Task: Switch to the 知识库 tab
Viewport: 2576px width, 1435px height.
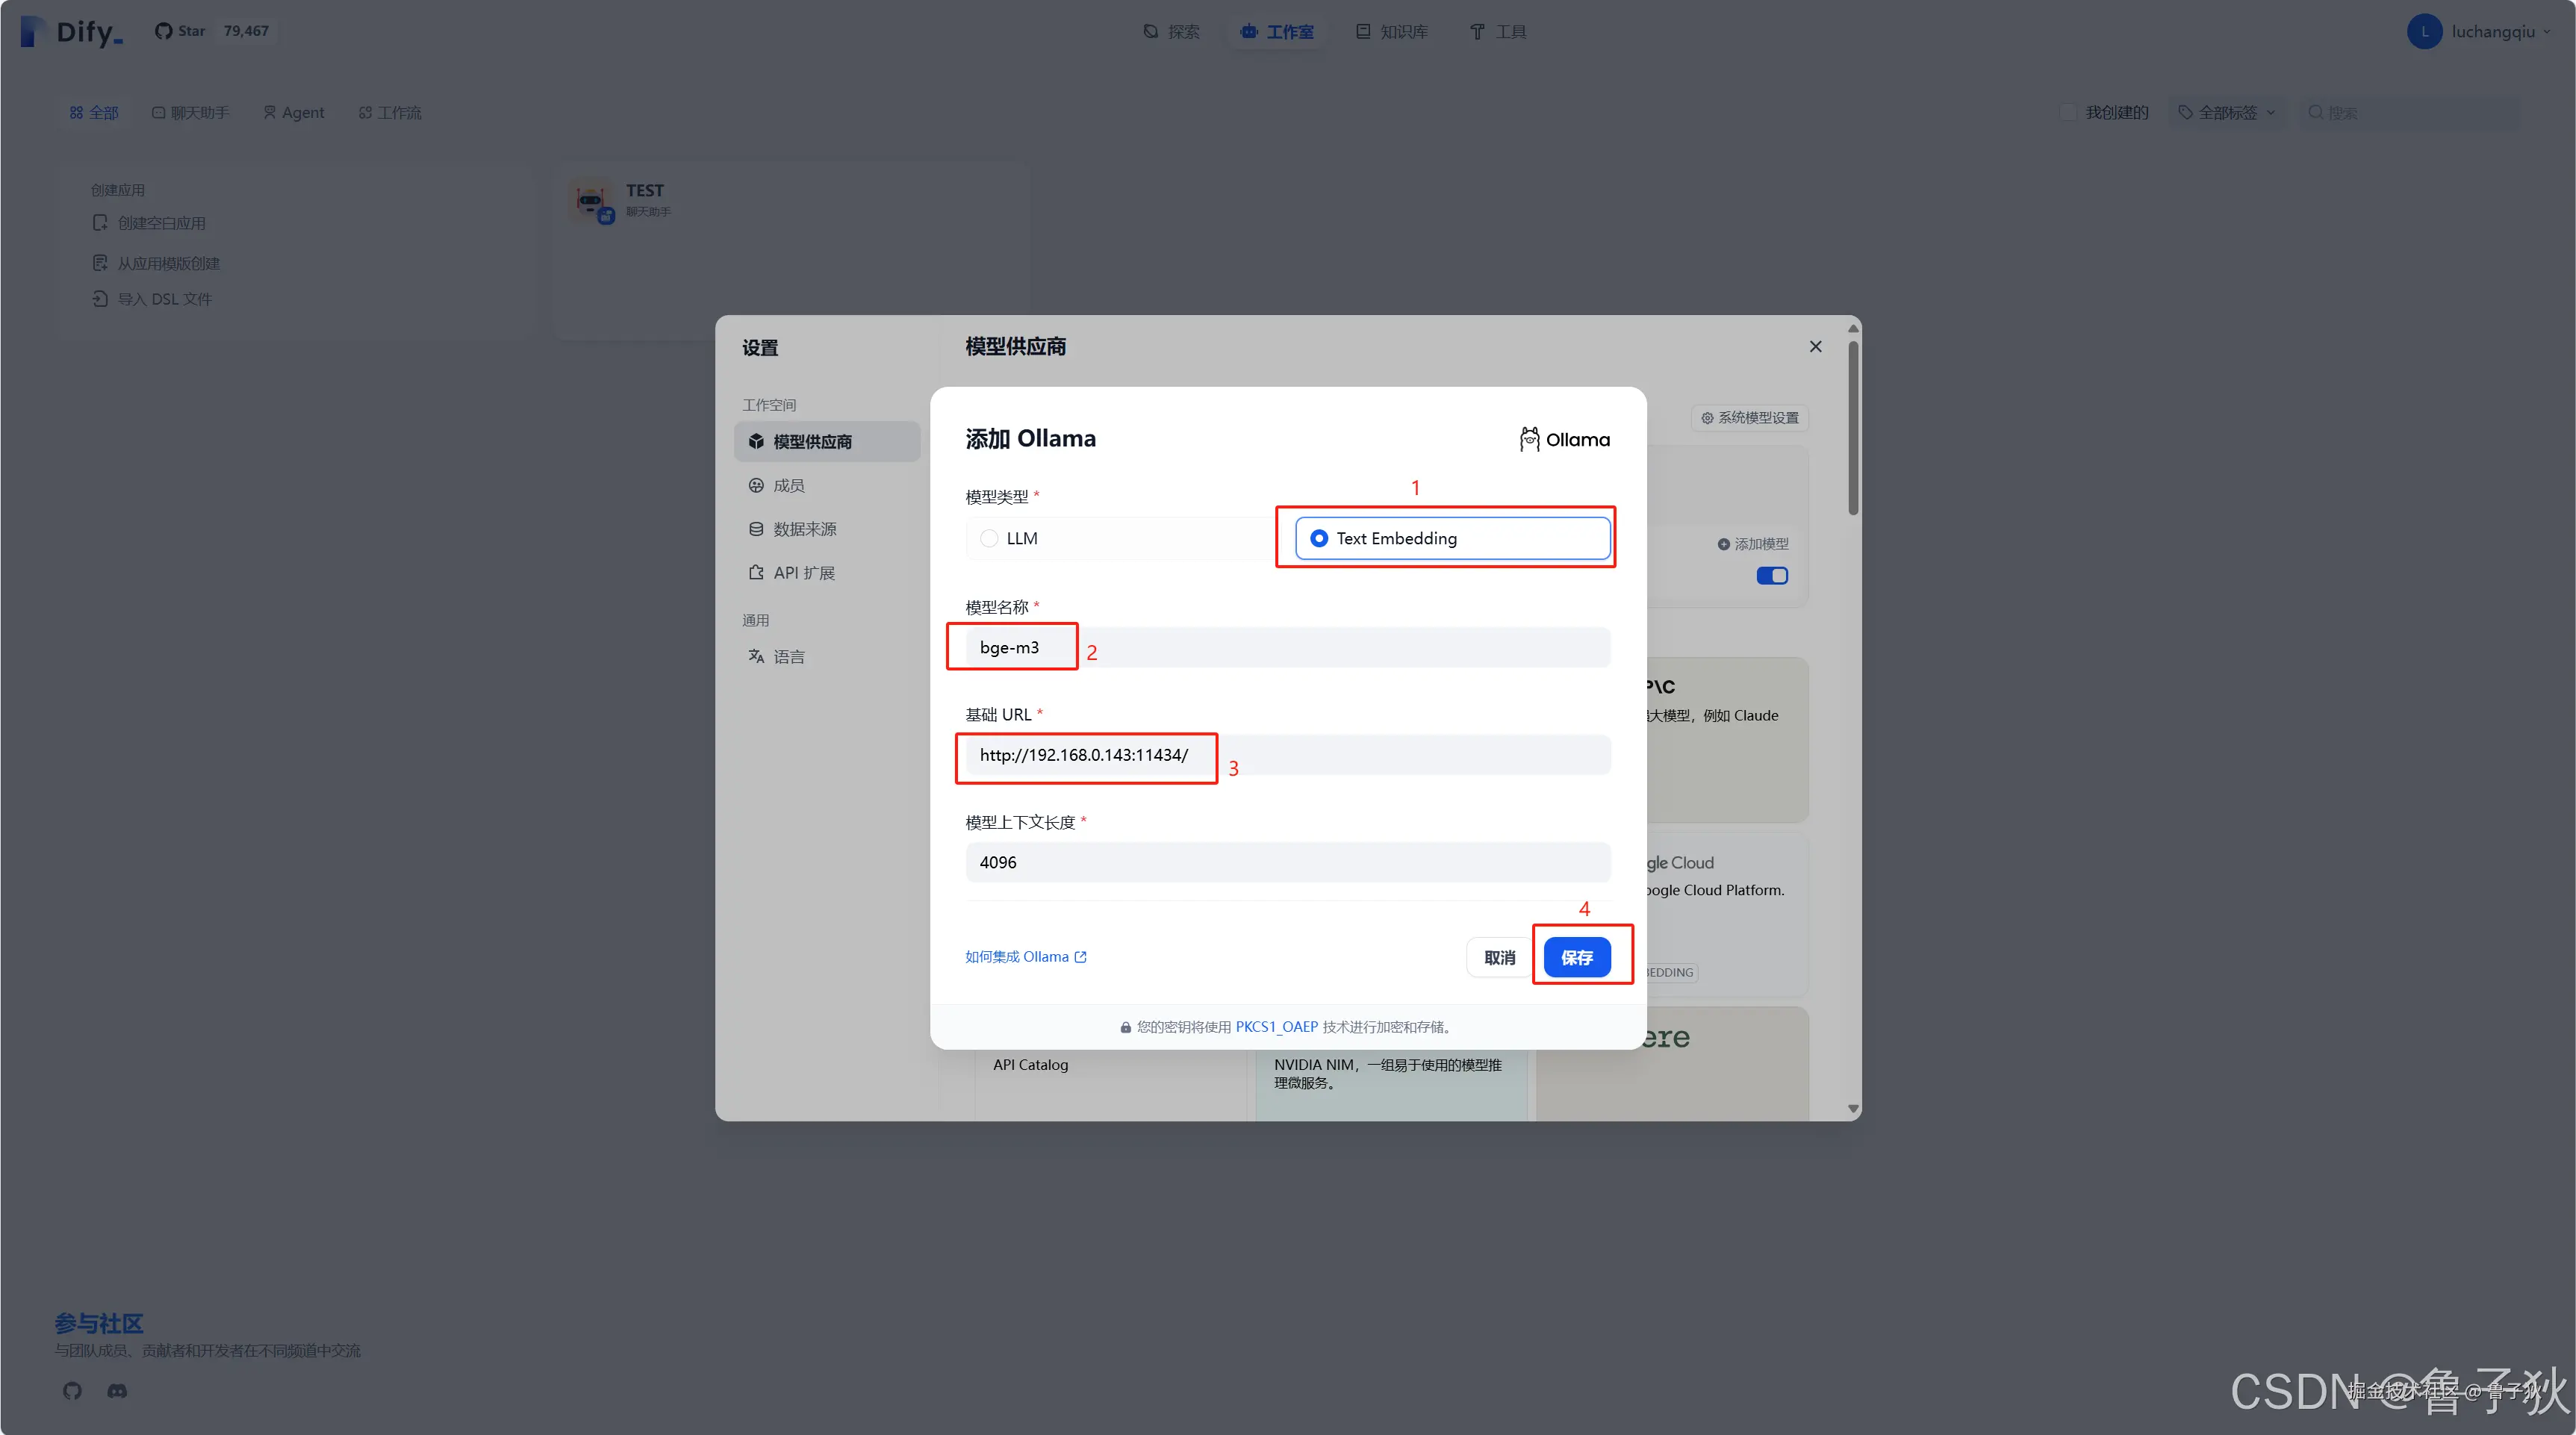Action: pos(1391,32)
